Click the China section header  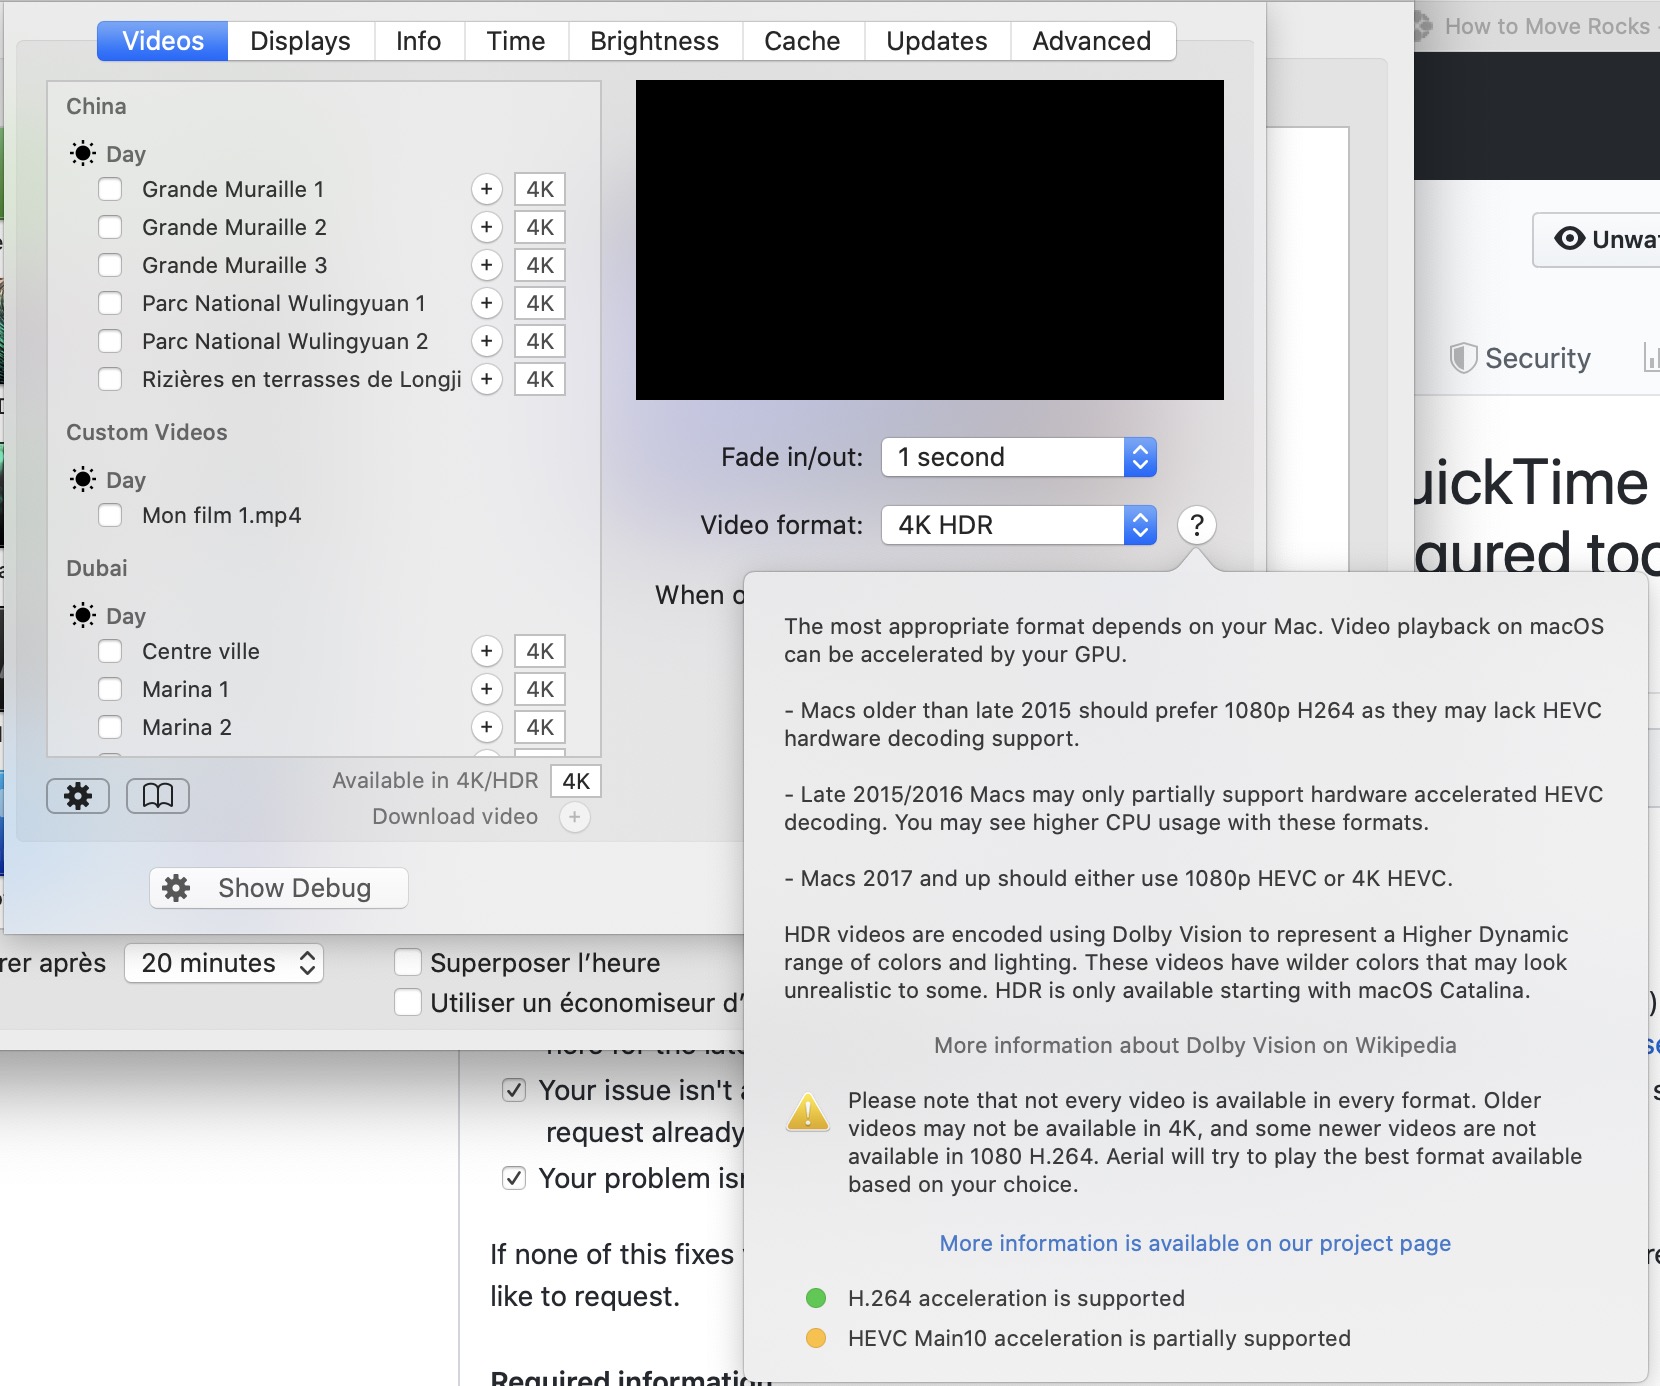96,106
